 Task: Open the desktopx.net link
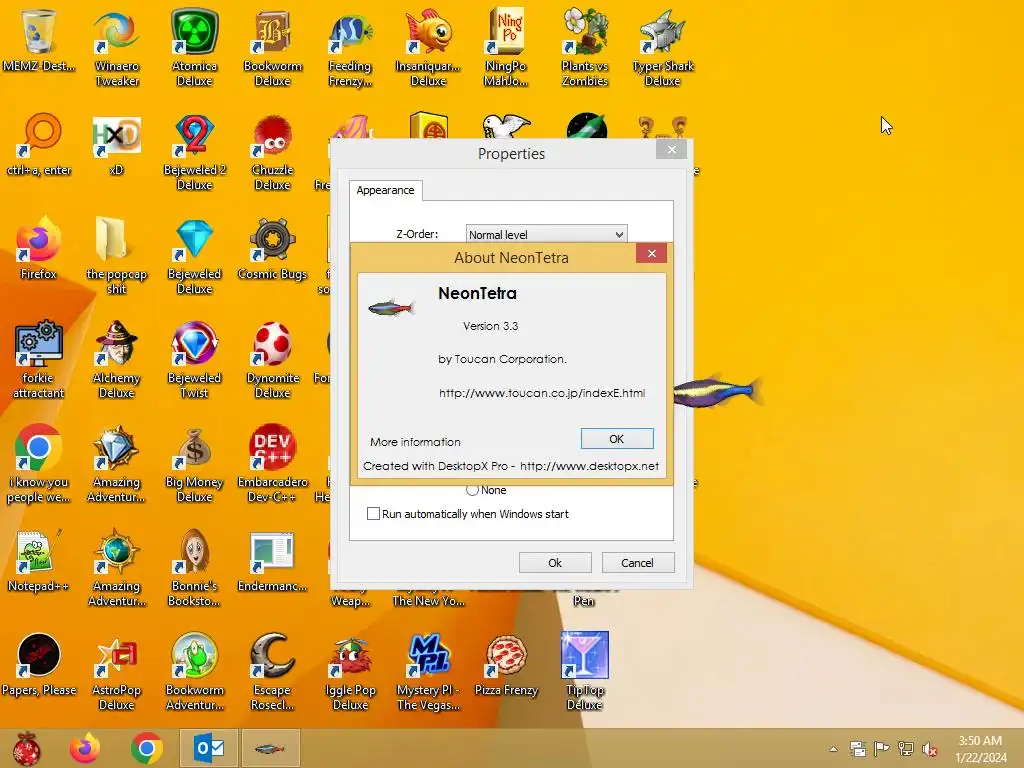tap(589, 466)
